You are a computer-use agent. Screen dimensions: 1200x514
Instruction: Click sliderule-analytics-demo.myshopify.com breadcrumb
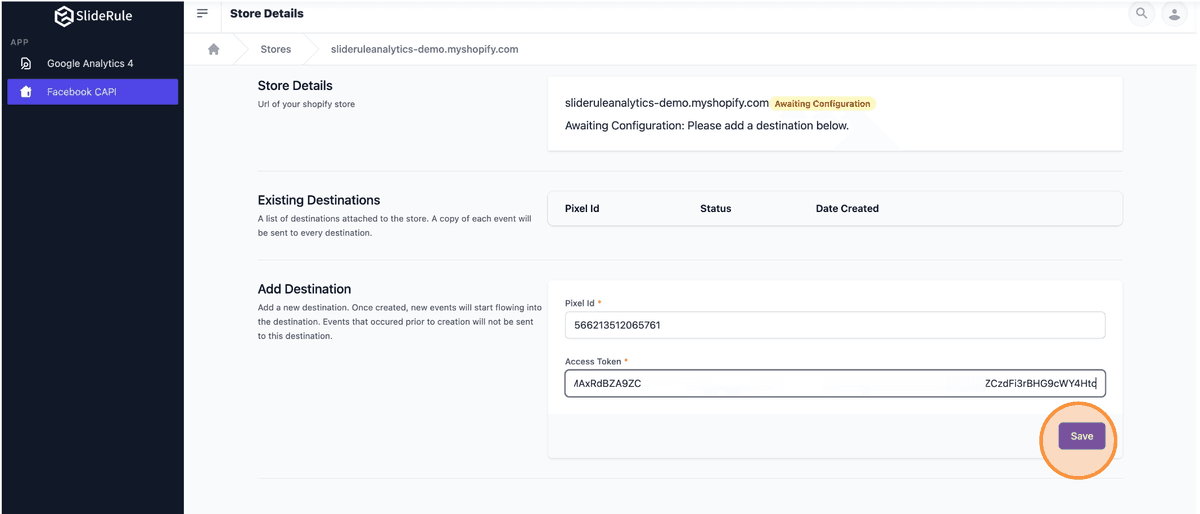[x=424, y=49]
